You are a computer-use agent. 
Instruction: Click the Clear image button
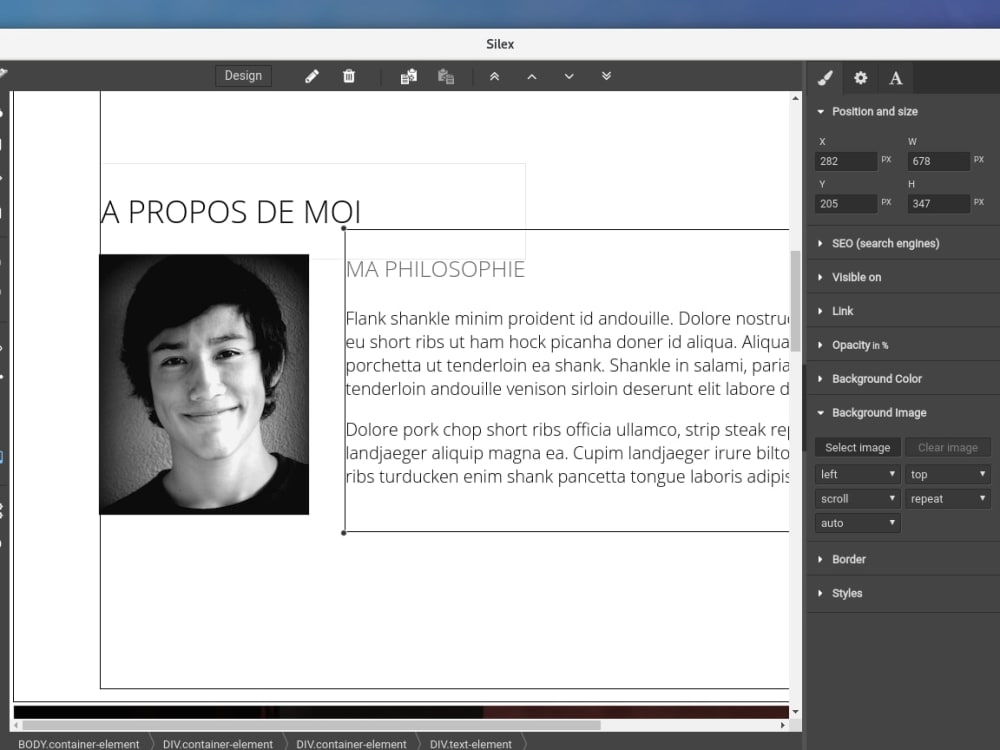coord(948,448)
